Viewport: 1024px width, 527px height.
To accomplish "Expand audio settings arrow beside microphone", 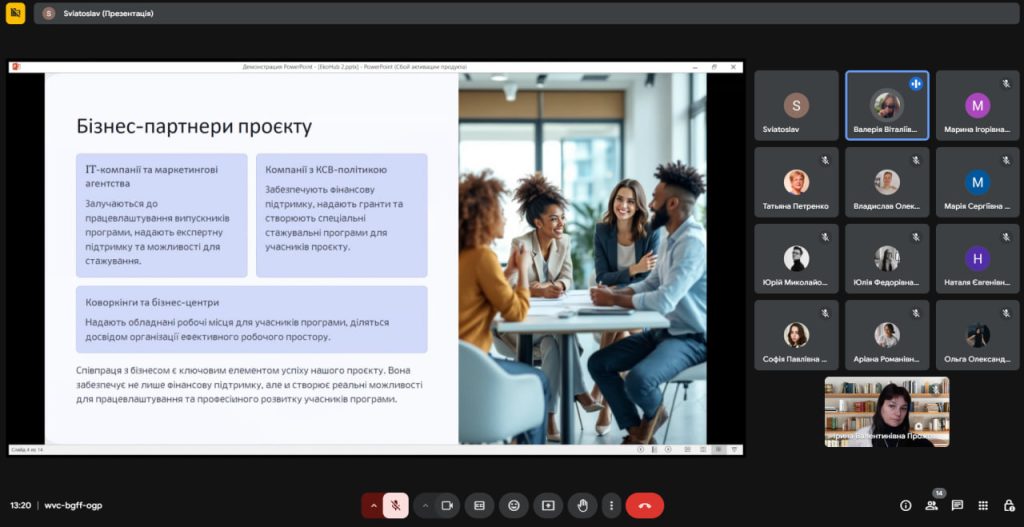I will click(x=373, y=505).
